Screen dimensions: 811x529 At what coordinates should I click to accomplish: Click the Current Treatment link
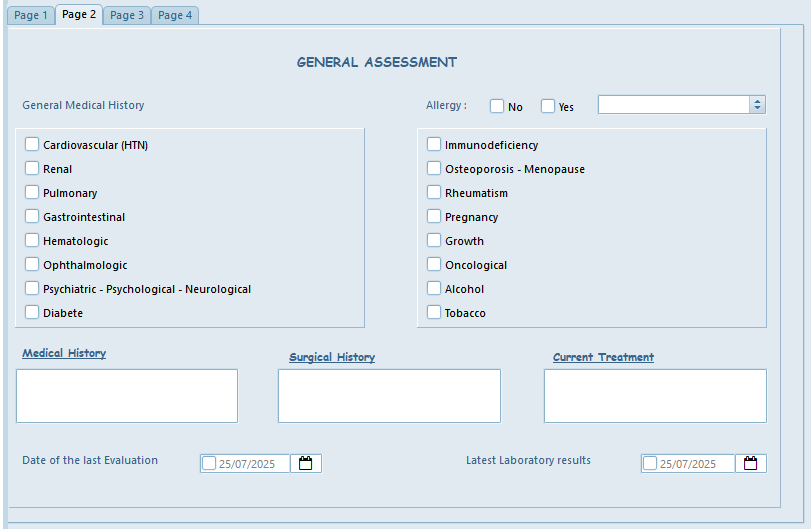pyautogui.click(x=603, y=357)
